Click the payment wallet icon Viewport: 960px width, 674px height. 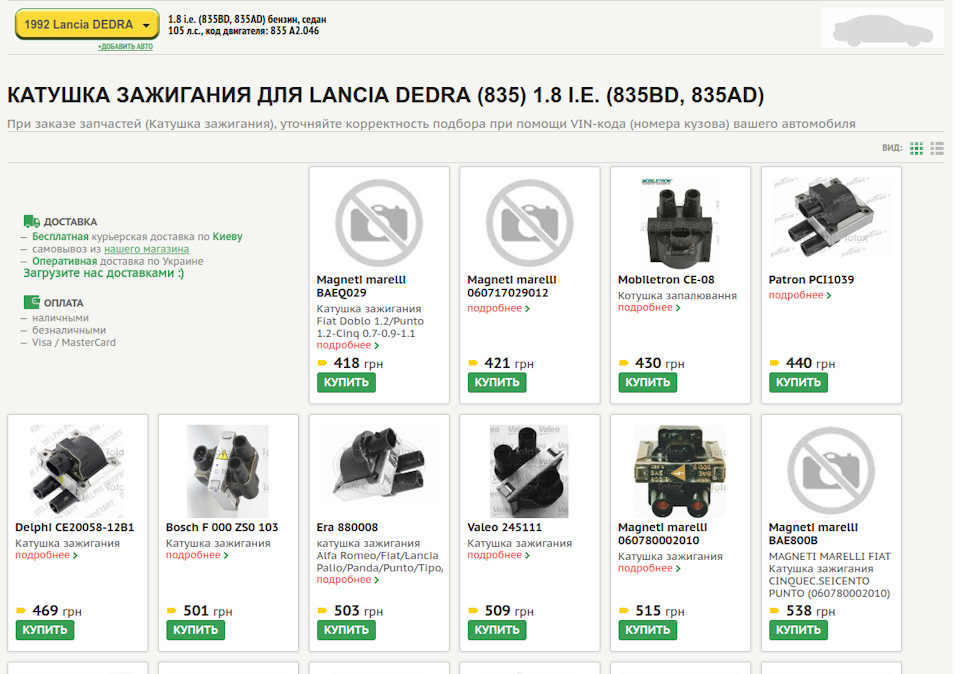pyautogui.click(x=31, y=302)
